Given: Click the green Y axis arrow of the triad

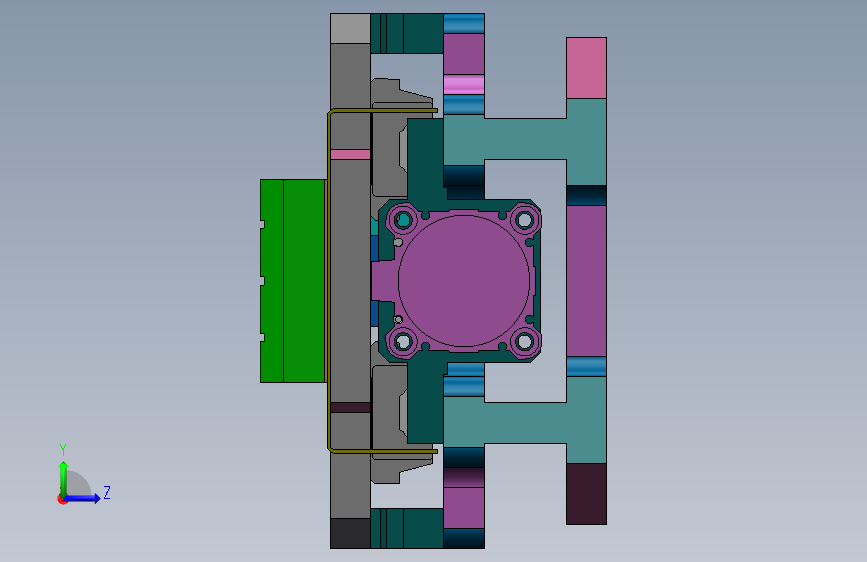Looking at the screenshot, I should click(x=63, y=478).
